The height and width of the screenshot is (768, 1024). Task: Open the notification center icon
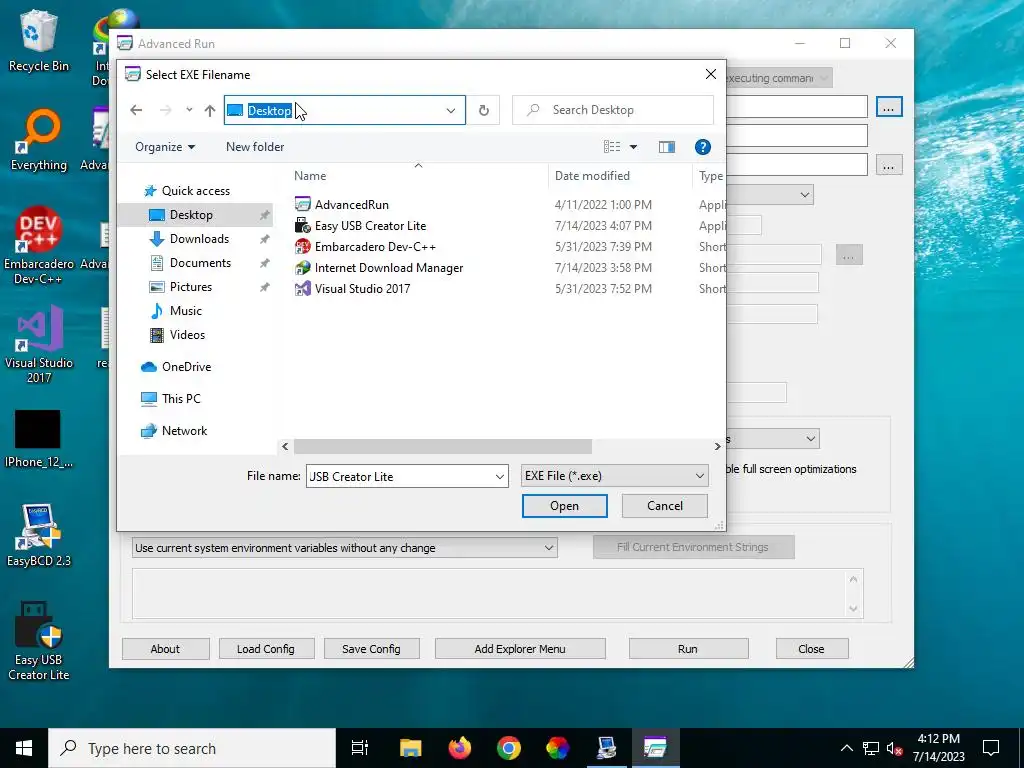[991, 748]
